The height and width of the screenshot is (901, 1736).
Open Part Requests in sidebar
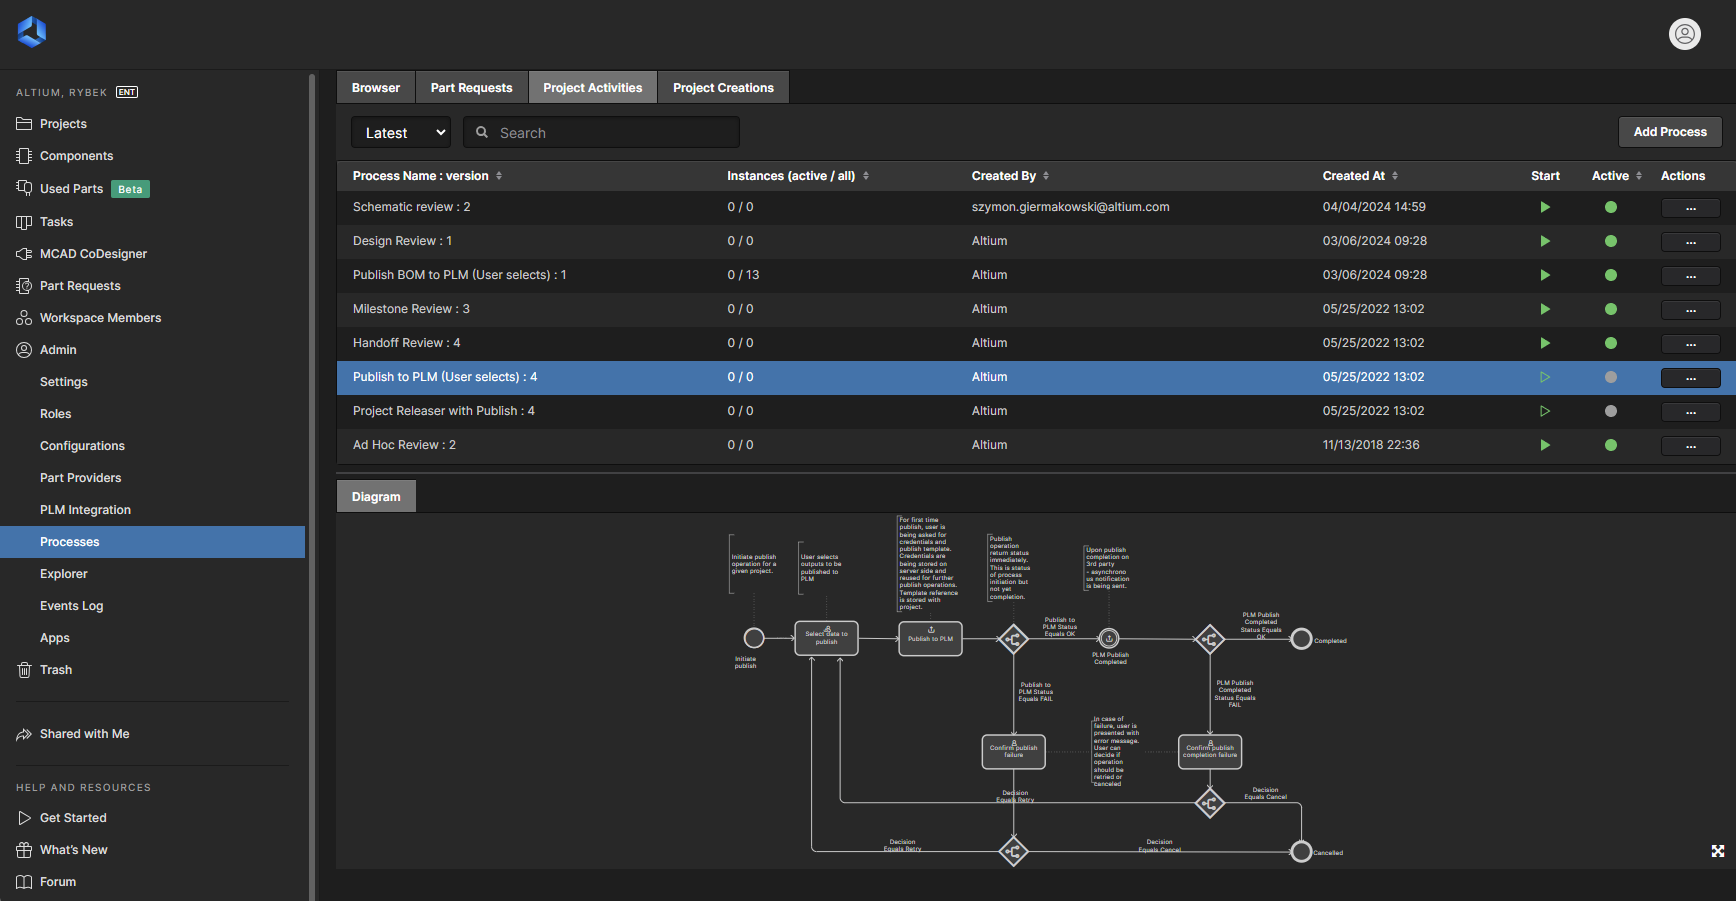point(80,286)
